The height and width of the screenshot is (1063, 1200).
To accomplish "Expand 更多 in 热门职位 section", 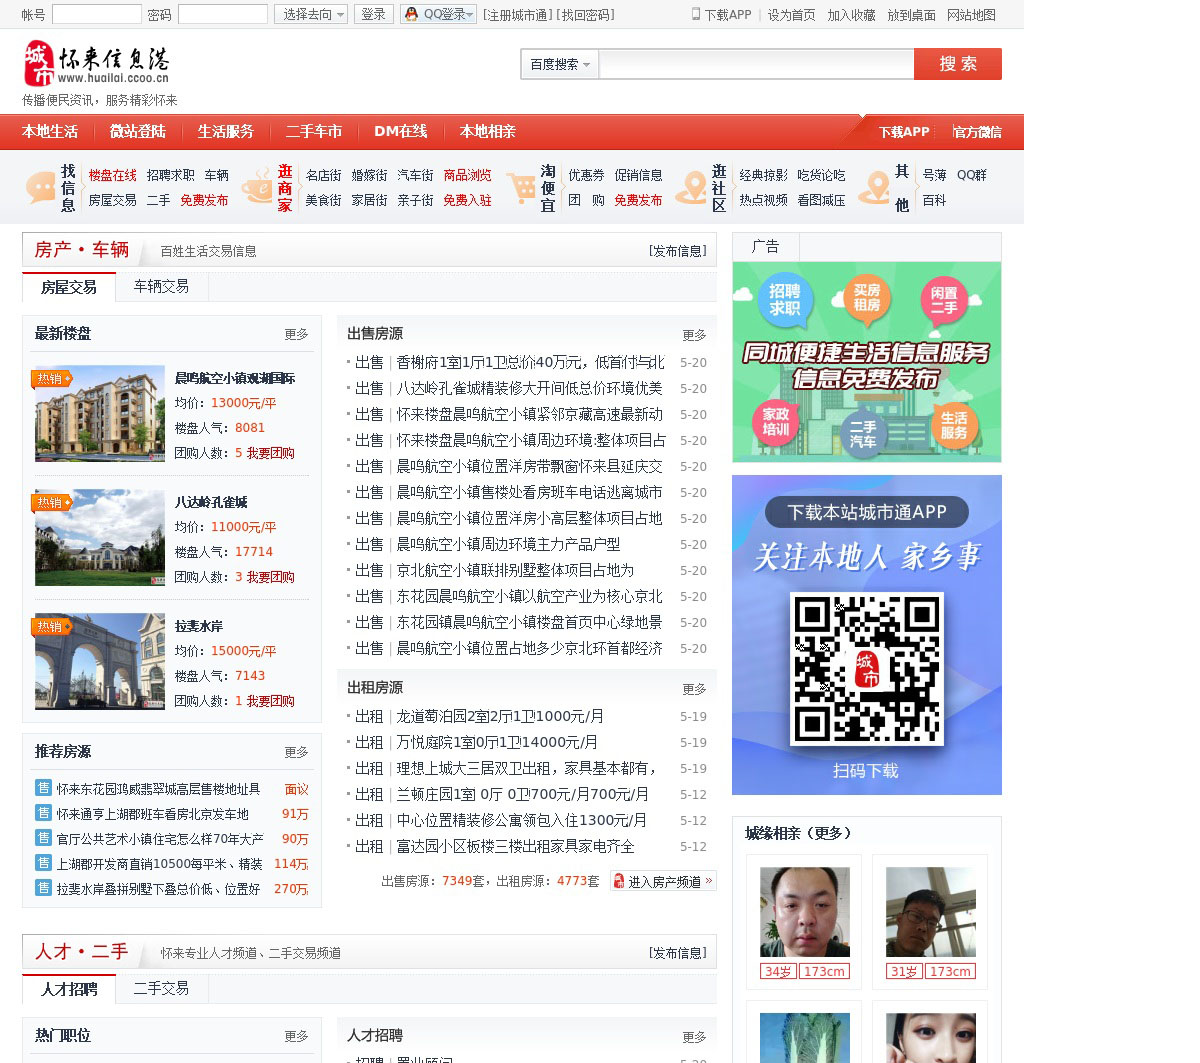I will pos(296,1036).
